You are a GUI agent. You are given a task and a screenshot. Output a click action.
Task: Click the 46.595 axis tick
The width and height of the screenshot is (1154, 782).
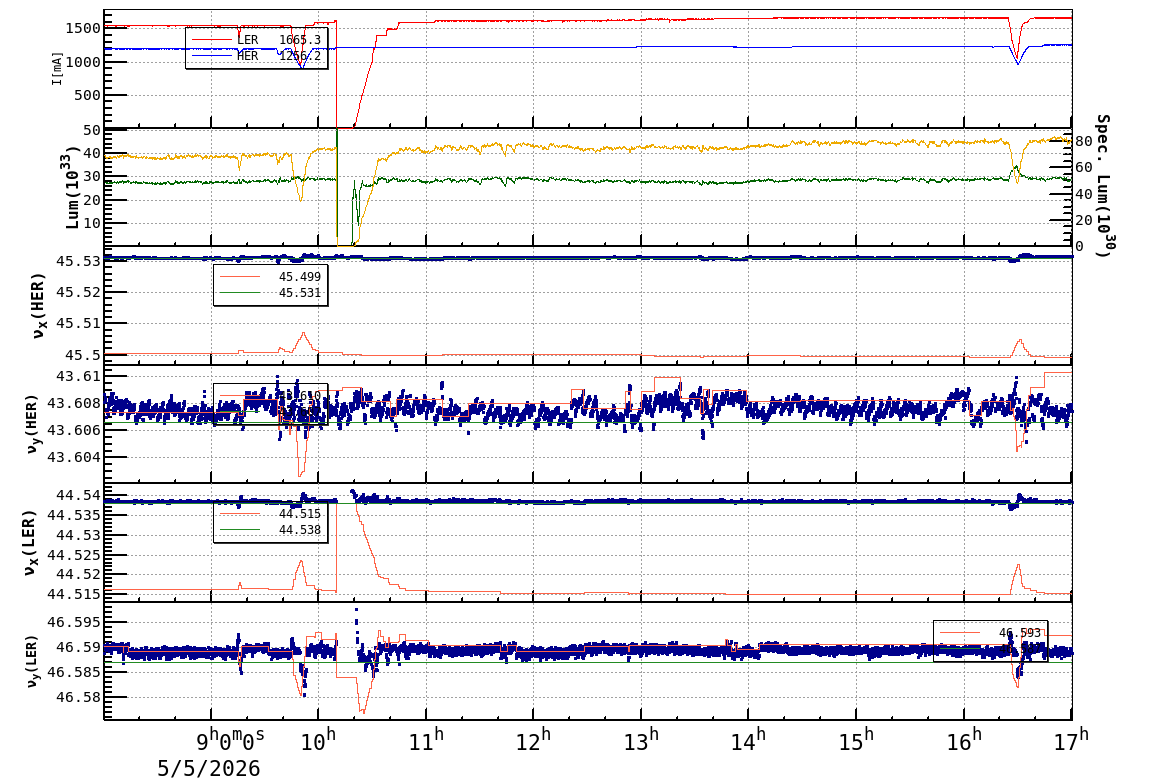74,622
